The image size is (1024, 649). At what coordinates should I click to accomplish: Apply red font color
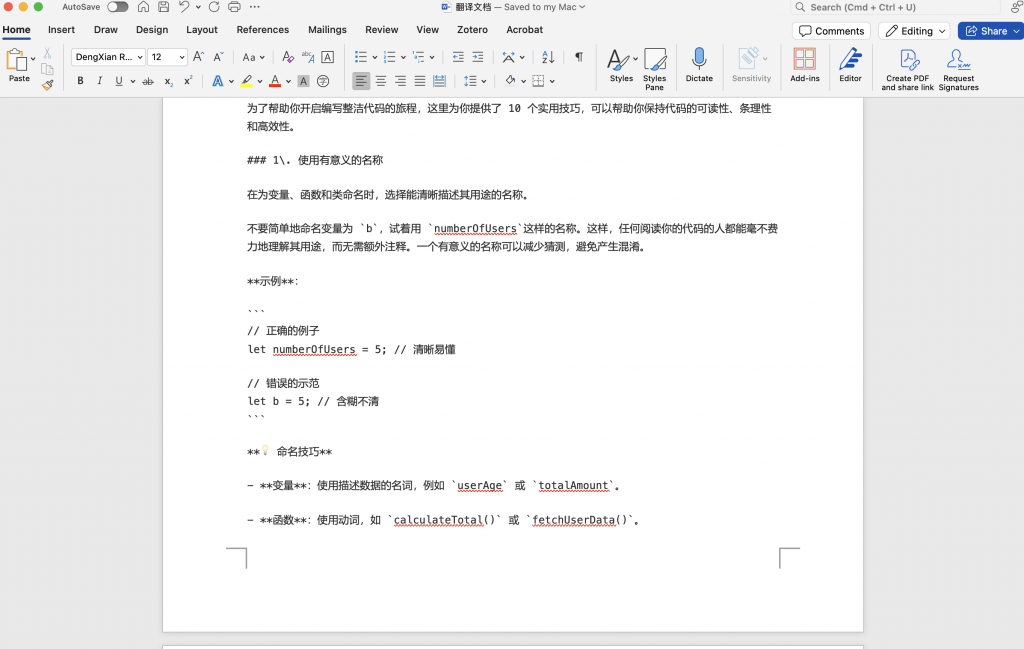[275, 81]
